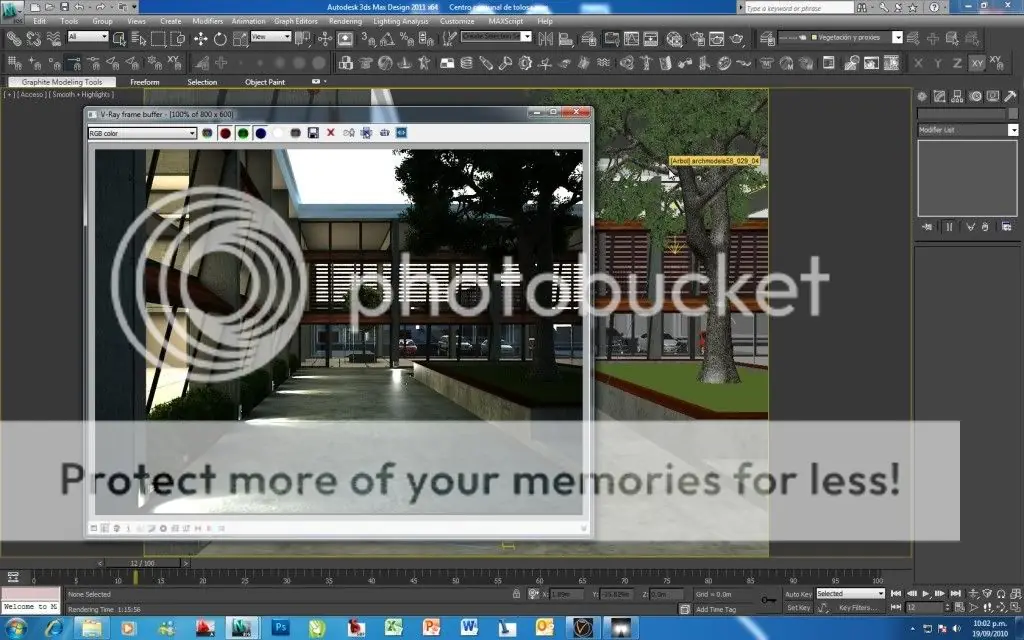Toggle red channel in V-Ray frame buffer
The image size is (1024, 640).
(225, 132)
